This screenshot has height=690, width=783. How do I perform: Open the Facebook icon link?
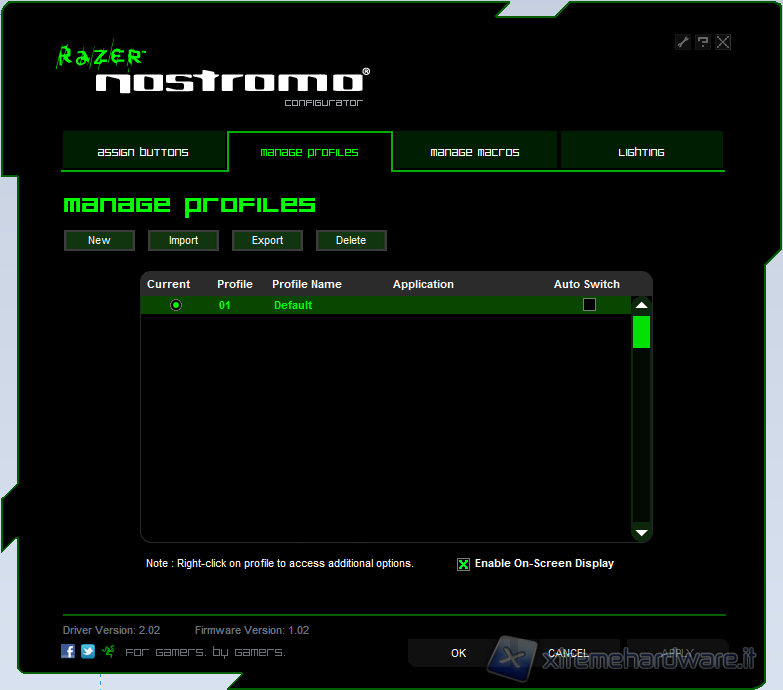68,651
